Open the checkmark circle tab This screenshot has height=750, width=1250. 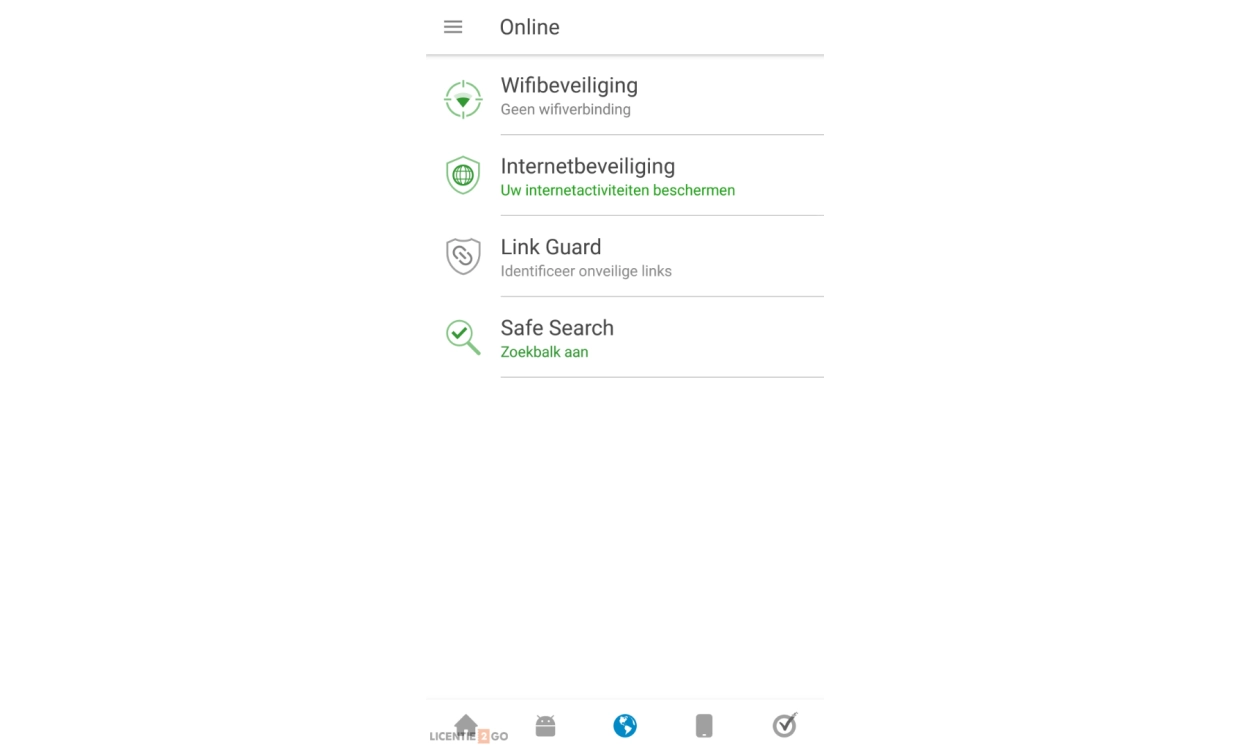(x=785, y=724)
